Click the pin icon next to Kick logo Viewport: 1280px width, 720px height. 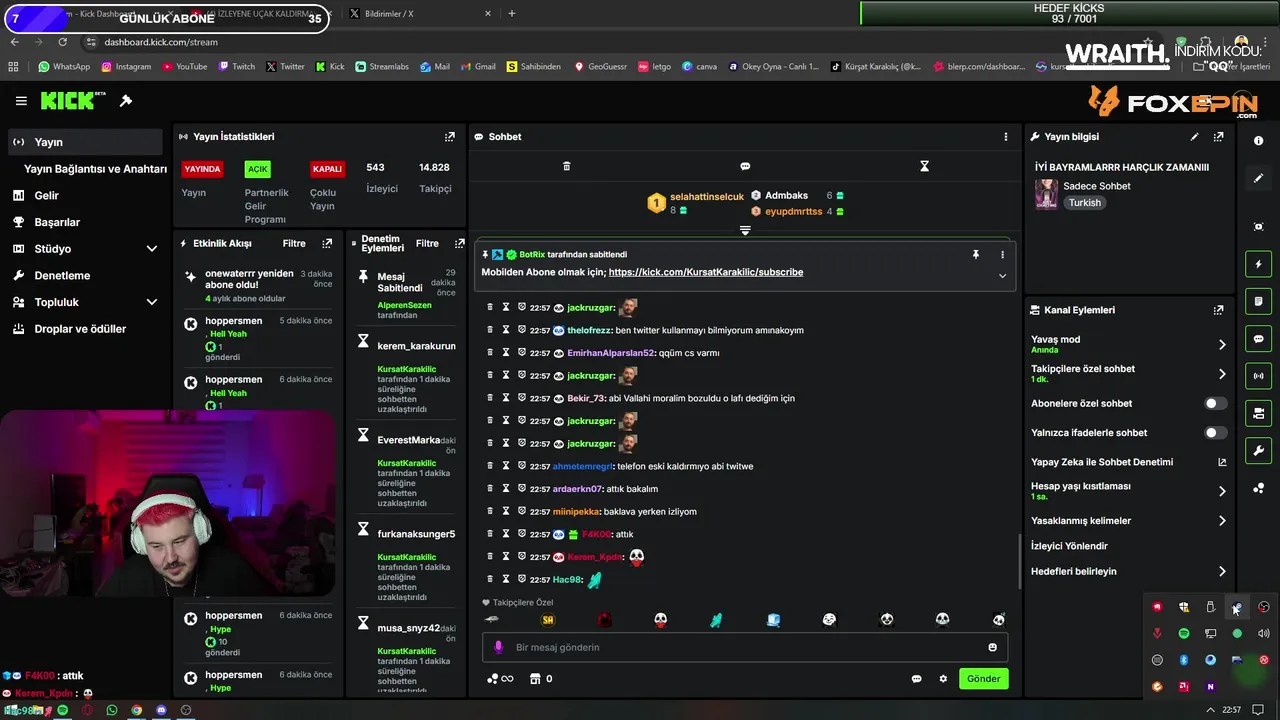tap(126, 101)
